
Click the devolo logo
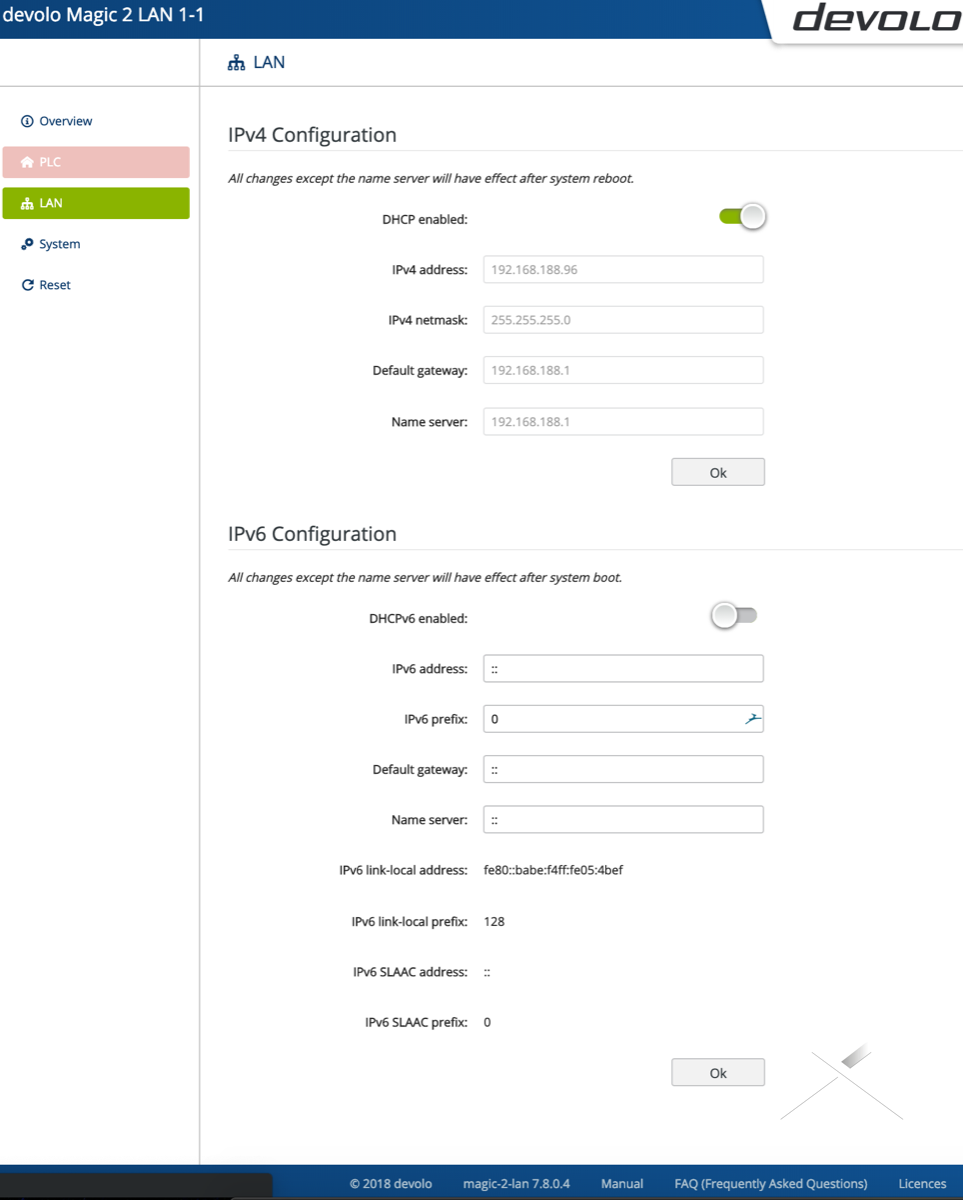pos(876,19)
